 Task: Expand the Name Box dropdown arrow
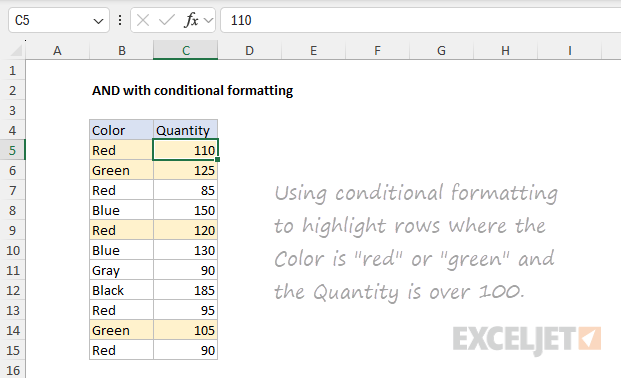98,21
